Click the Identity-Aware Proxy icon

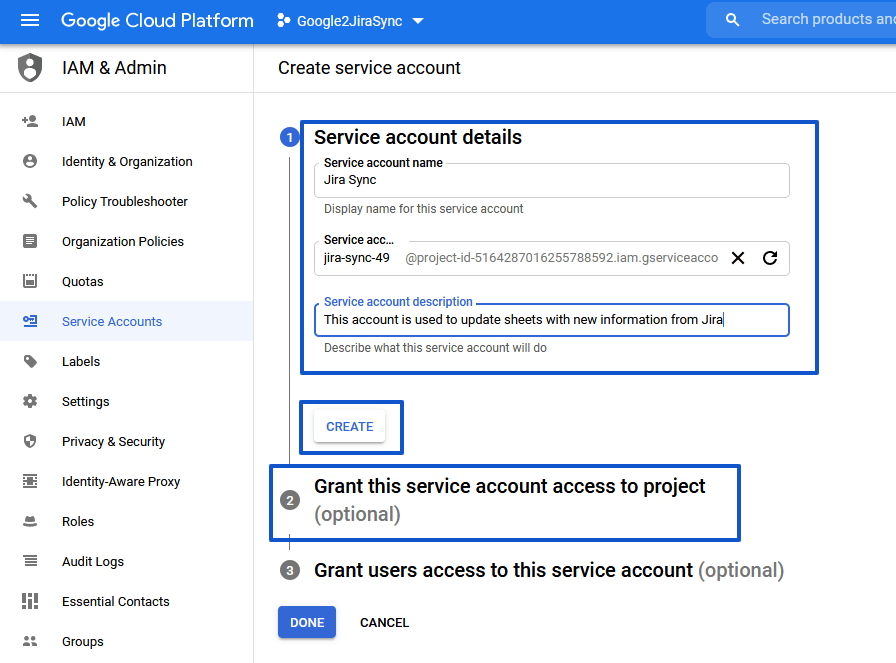pyautogui.click(x=30, y=481)
